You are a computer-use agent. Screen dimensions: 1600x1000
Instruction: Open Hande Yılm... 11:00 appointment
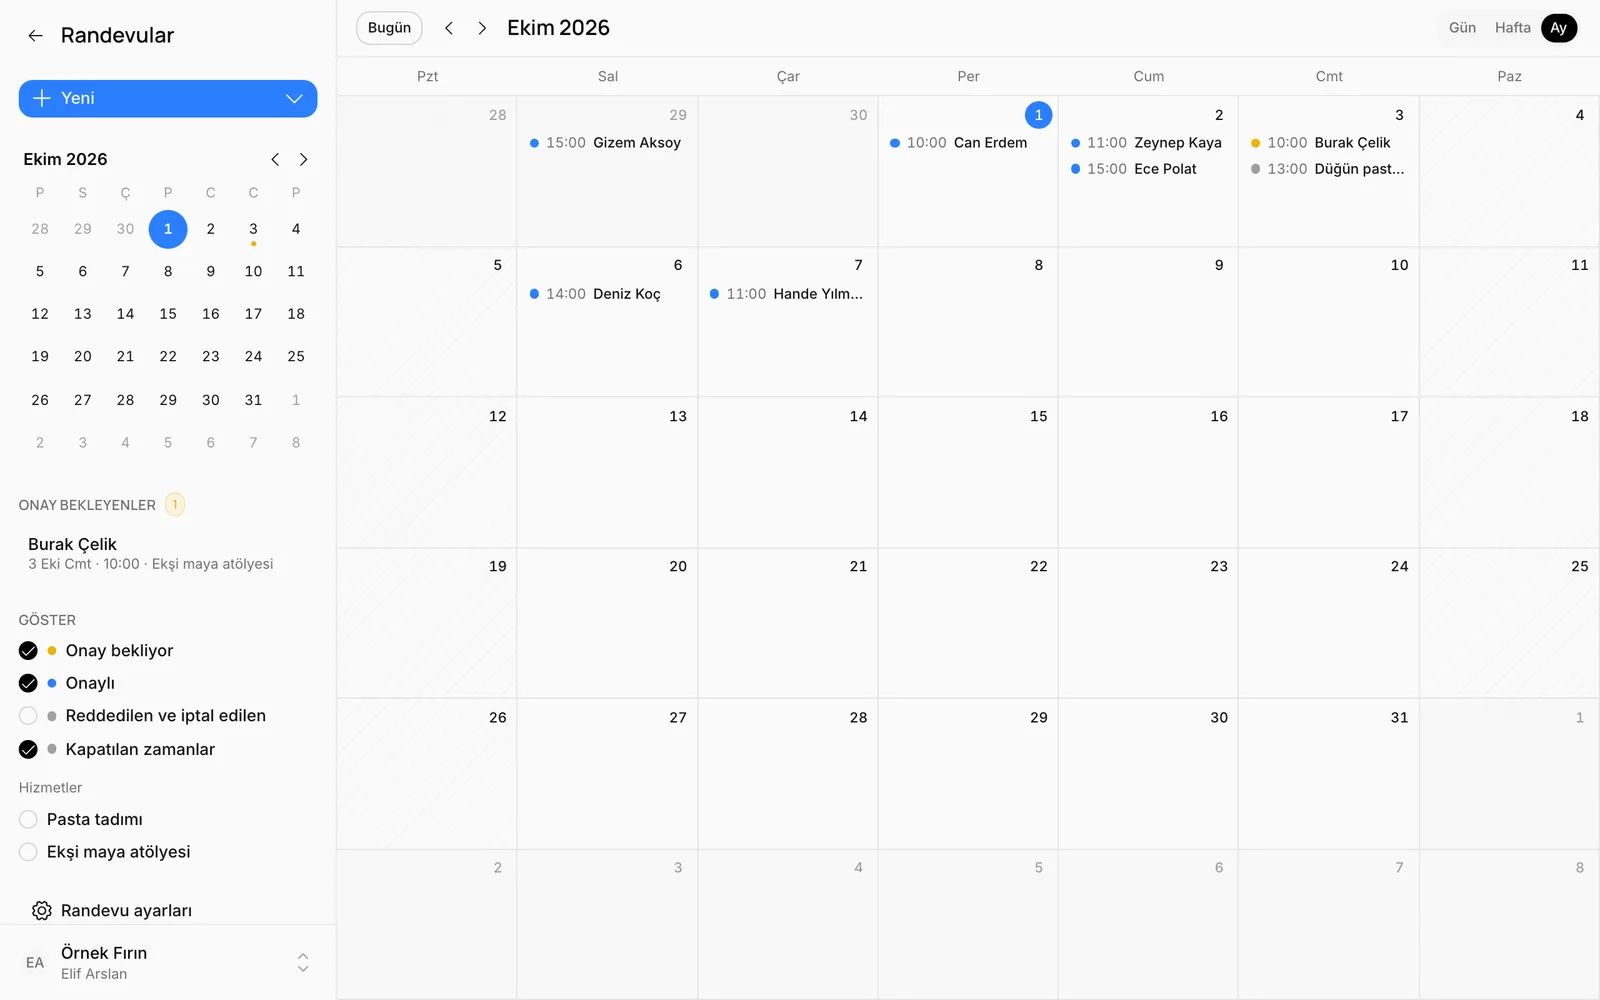(x=787, y=294)
